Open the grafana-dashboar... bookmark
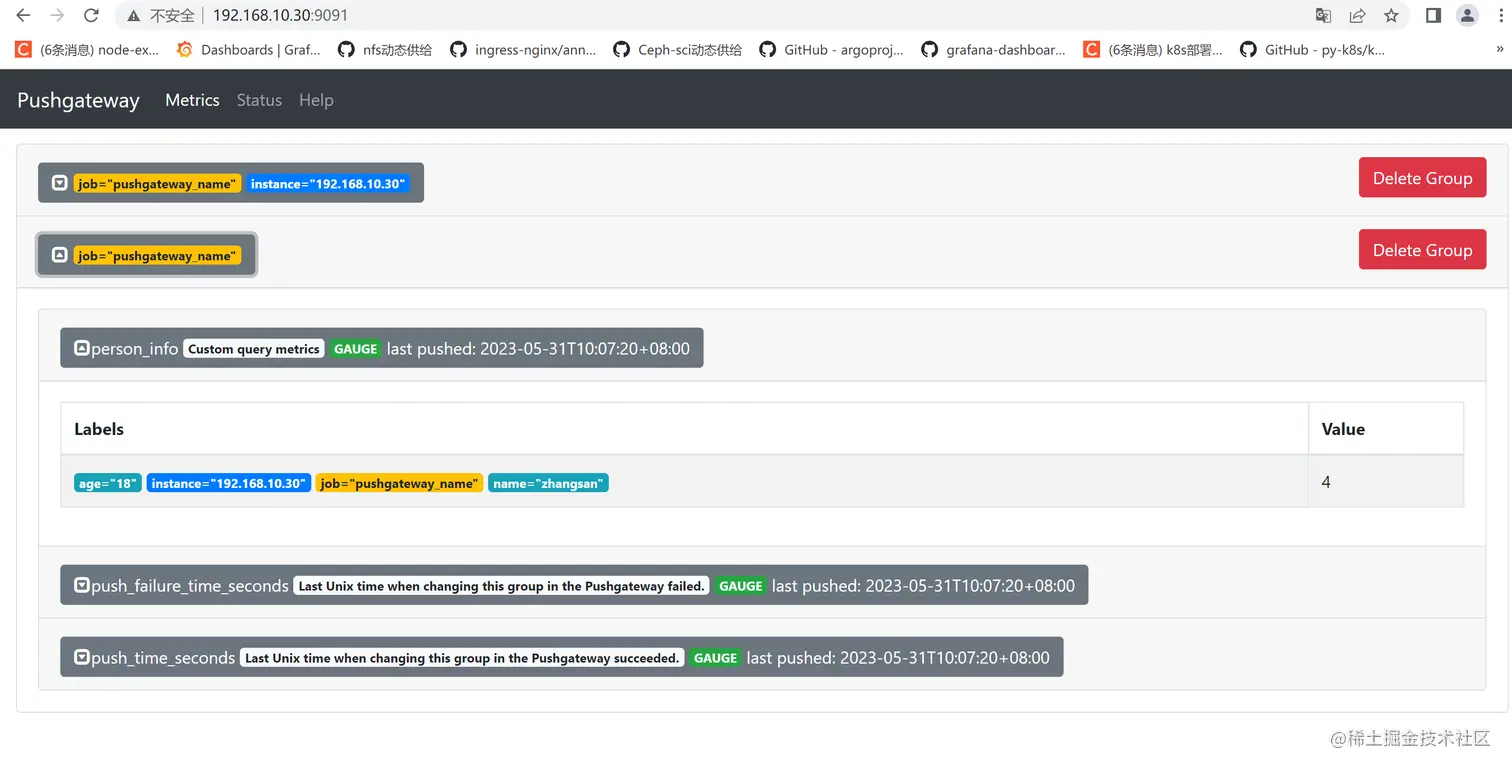Viewport: 1512px width, 770px height. click(993, 49)
